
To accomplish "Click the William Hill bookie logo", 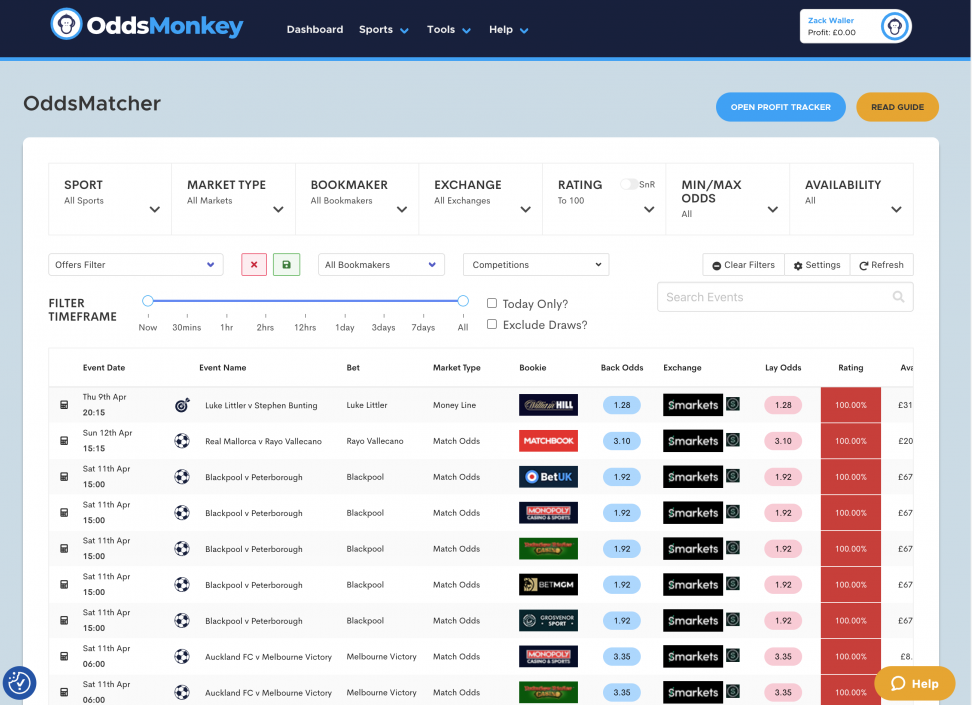I will coord(549,405).
